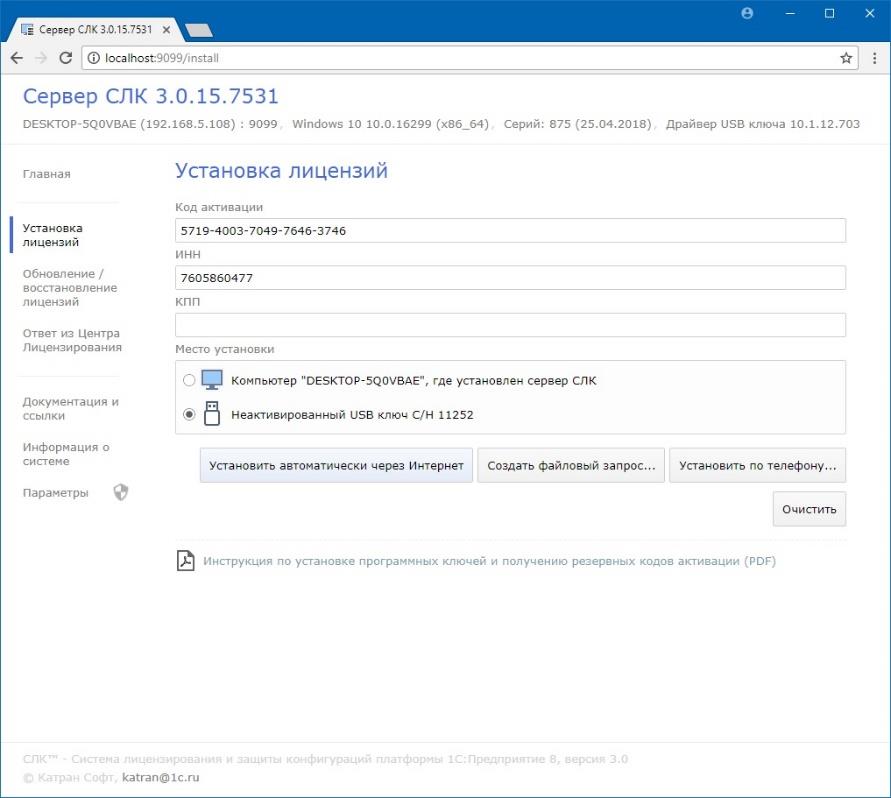
Task: Go to Обновление / восстановление лицензий
Action: click(70, 288)
